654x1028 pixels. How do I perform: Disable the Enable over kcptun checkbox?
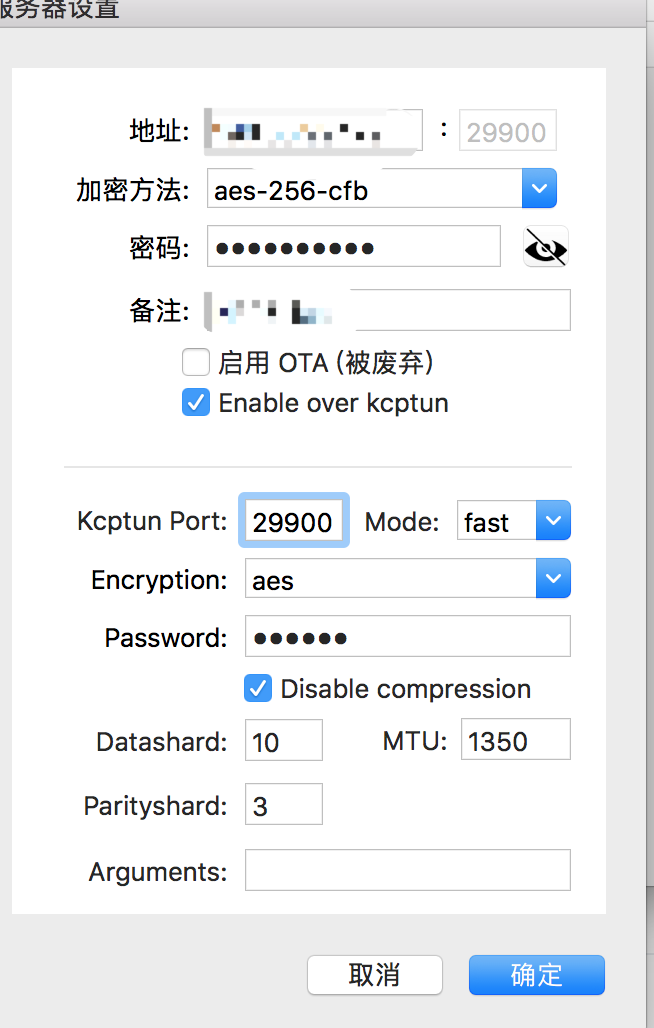click(196, 402)
